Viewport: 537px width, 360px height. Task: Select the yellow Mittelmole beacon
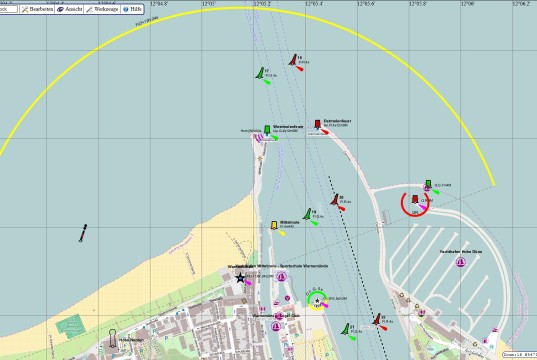274,225
